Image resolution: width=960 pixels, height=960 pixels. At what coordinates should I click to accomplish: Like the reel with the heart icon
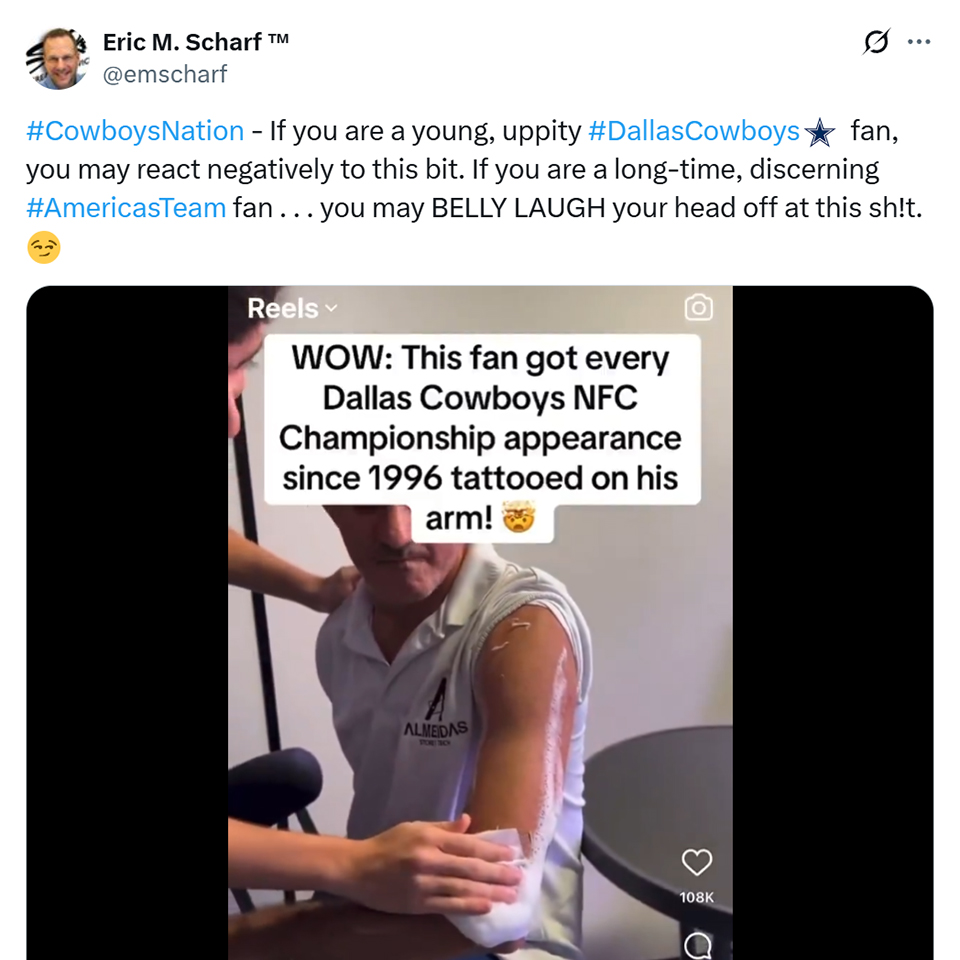coord(696,862)
